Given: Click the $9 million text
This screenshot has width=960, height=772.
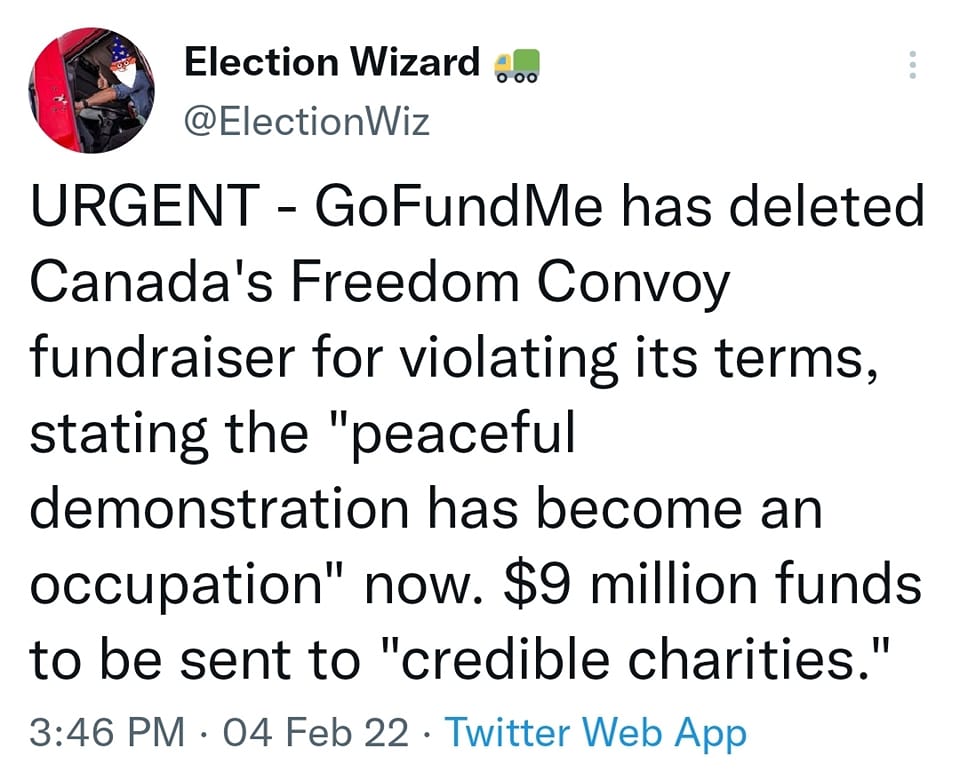Looking at the screenshot, I should coord(633,582).
